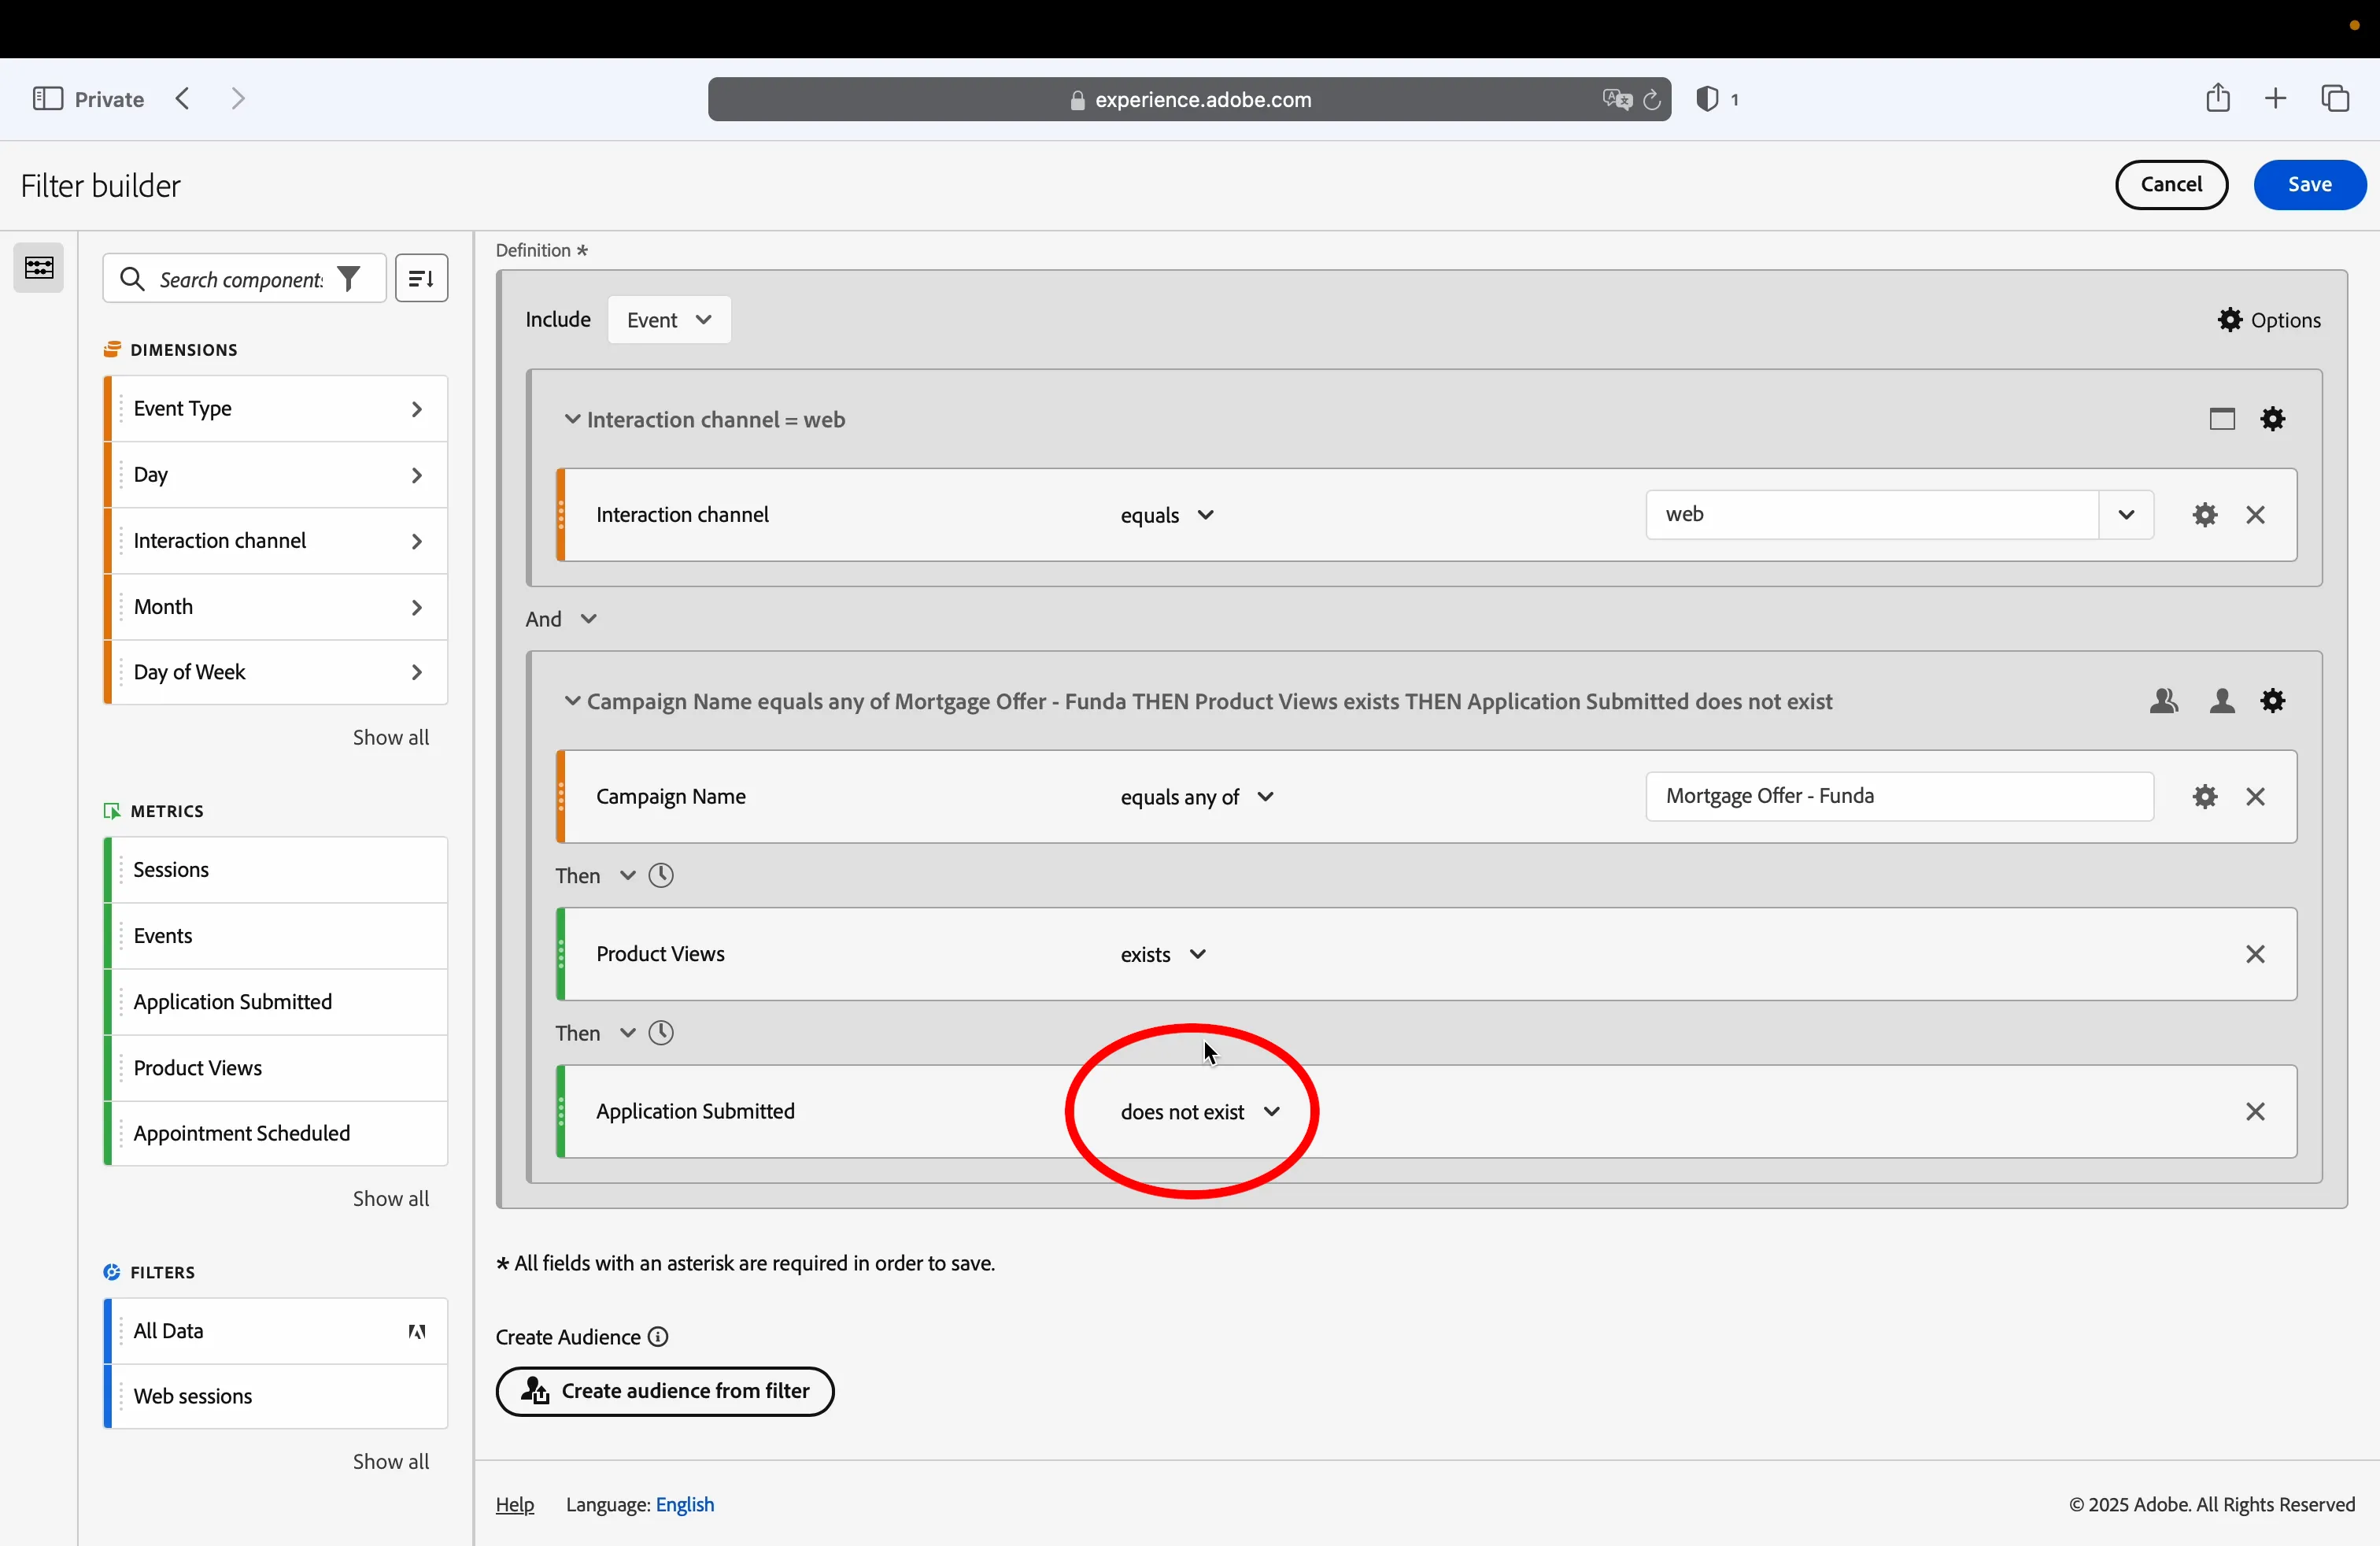Click the translate icon in address bar
Screen dimensions: 2380x1546
[1616, 100]
